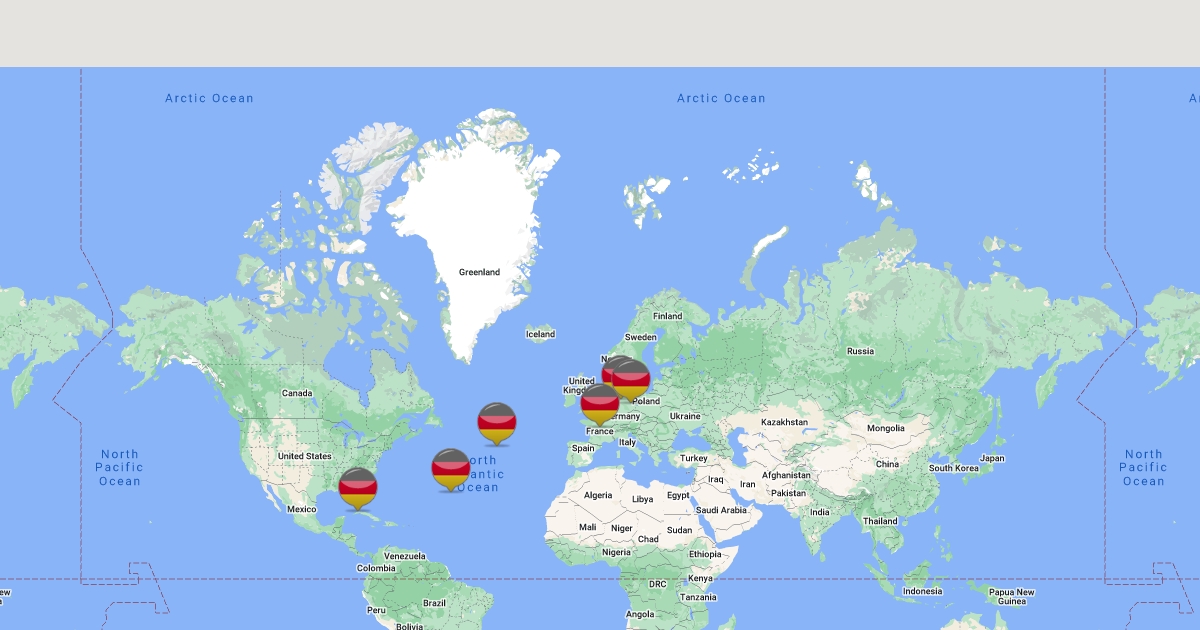Image resolution: width=1200 pixels, height=630 pixels.
Task: Click the Canada country label
Action: point(297,393)
